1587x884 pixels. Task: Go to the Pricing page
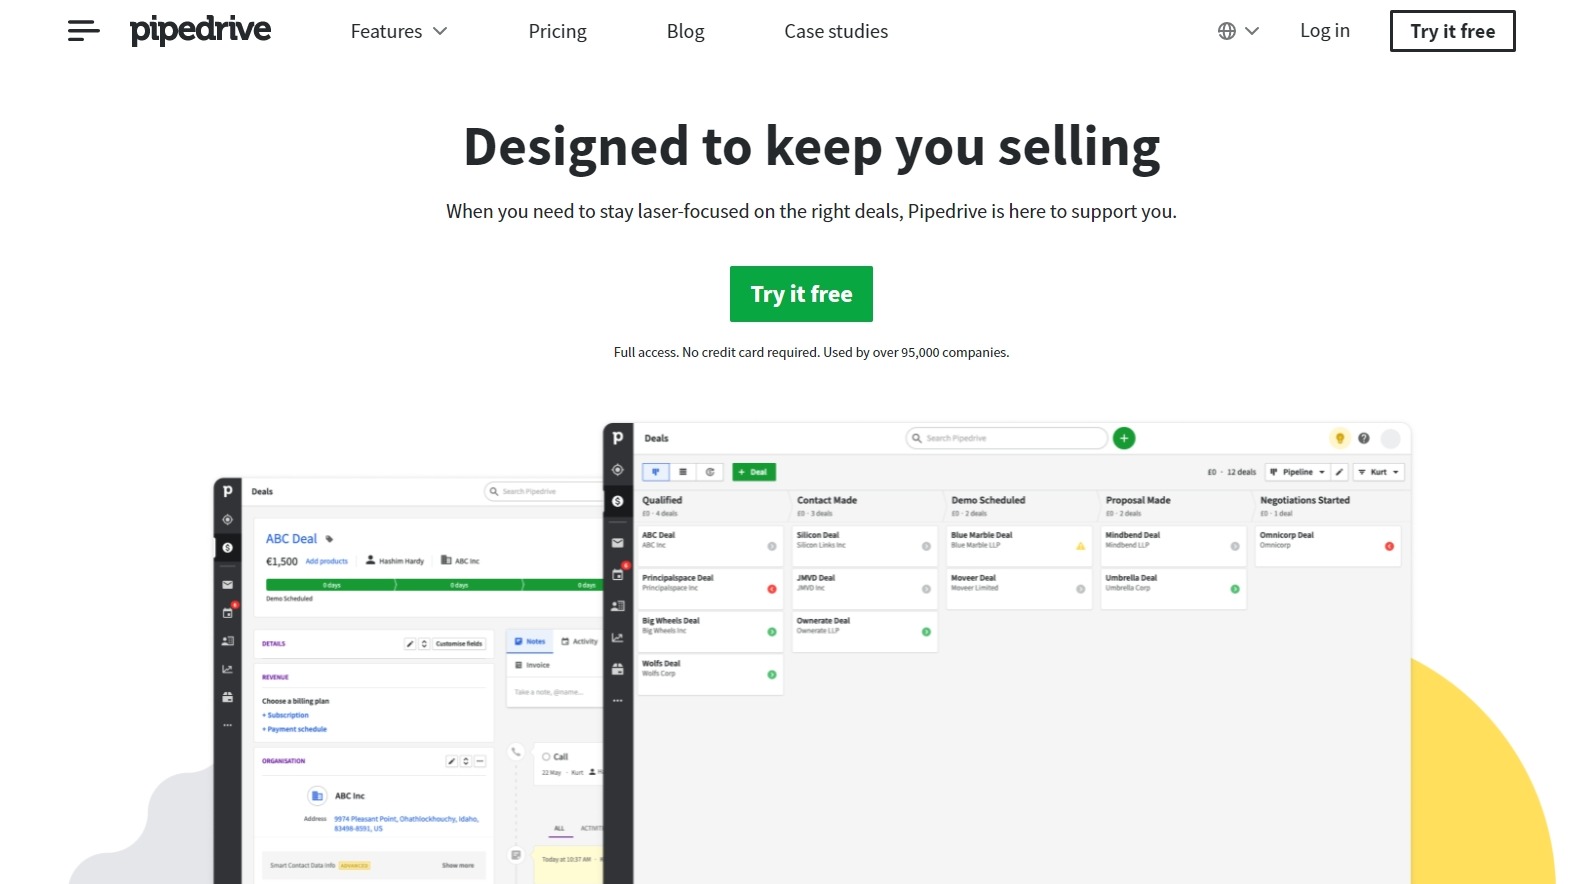click(x=557, y=31)
